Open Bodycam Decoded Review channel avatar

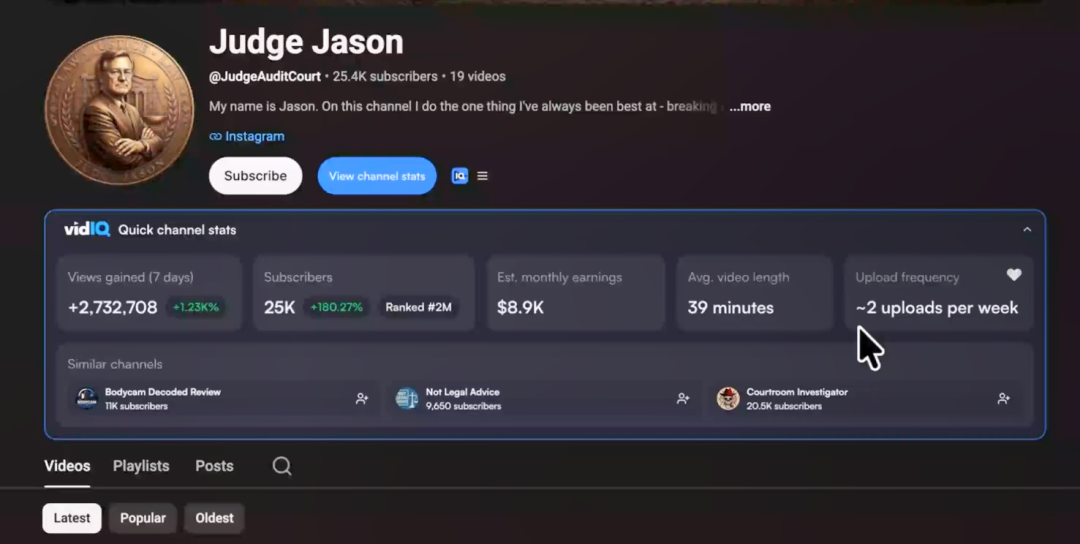(x=86, y=399)
